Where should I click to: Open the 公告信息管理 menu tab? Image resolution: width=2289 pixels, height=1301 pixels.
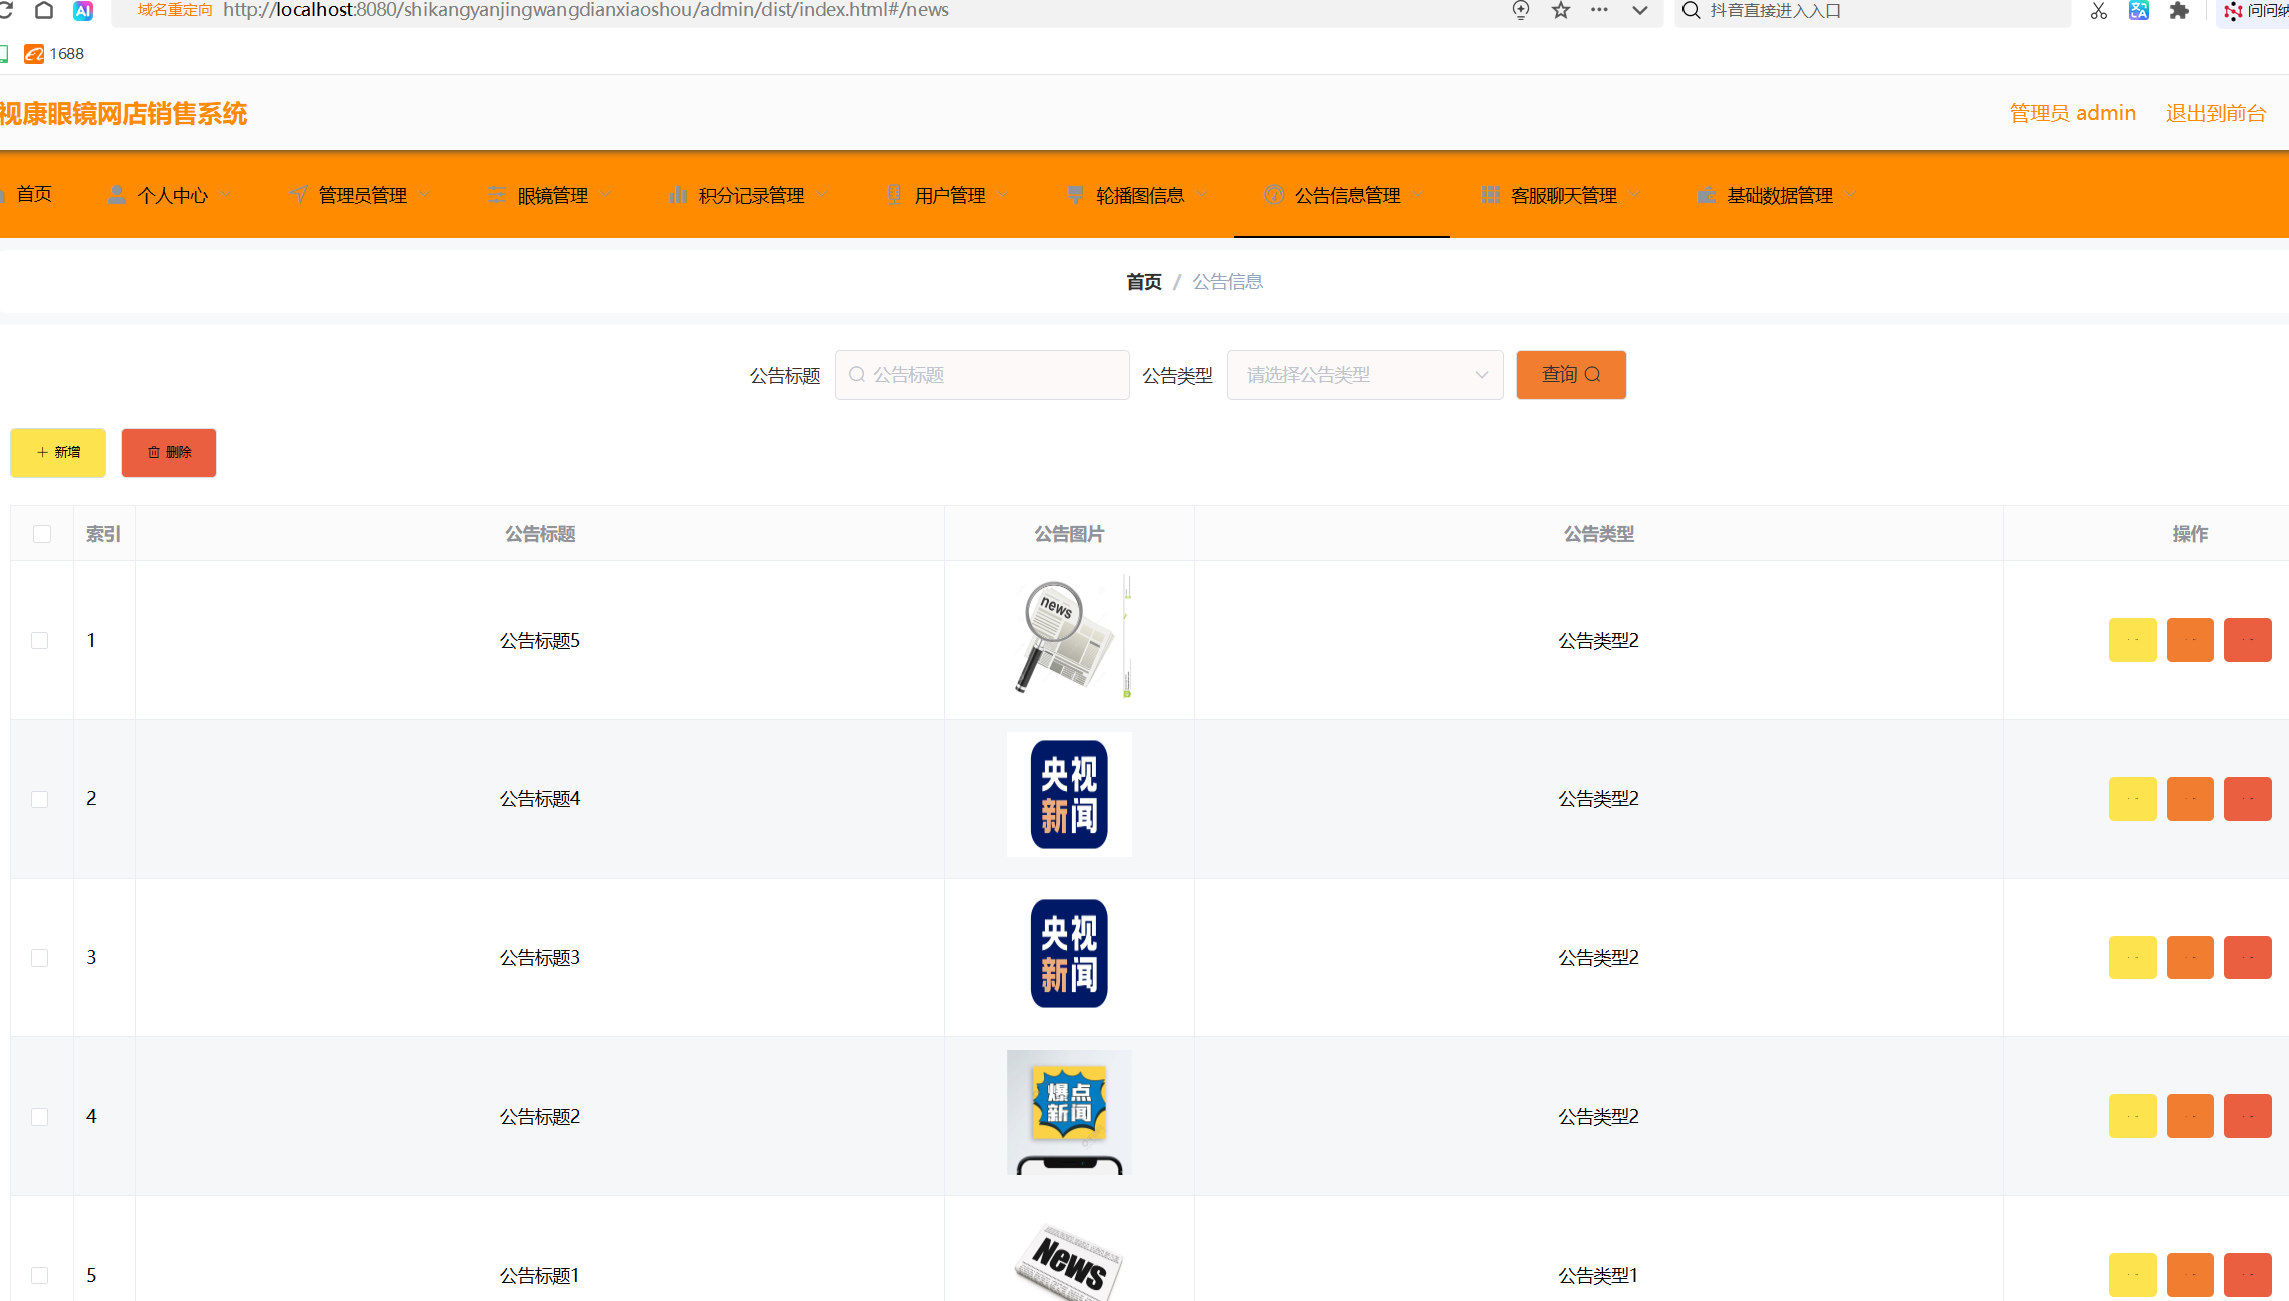click(x=1345, y=195)
